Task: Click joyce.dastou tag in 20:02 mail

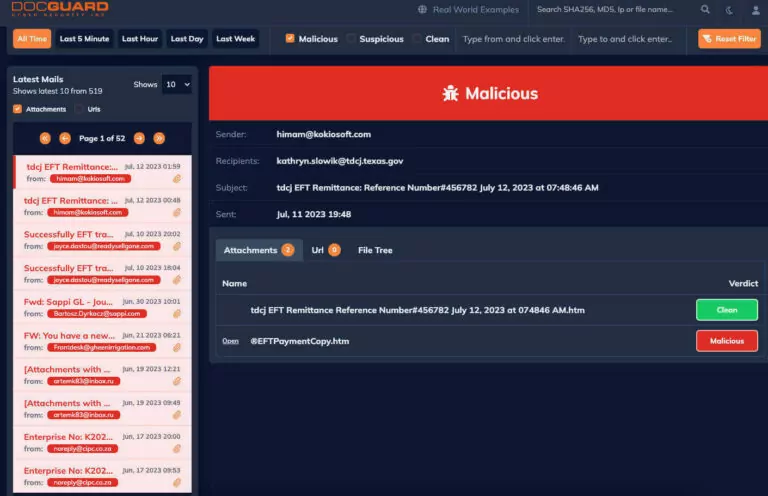Action: coord(104,246)
